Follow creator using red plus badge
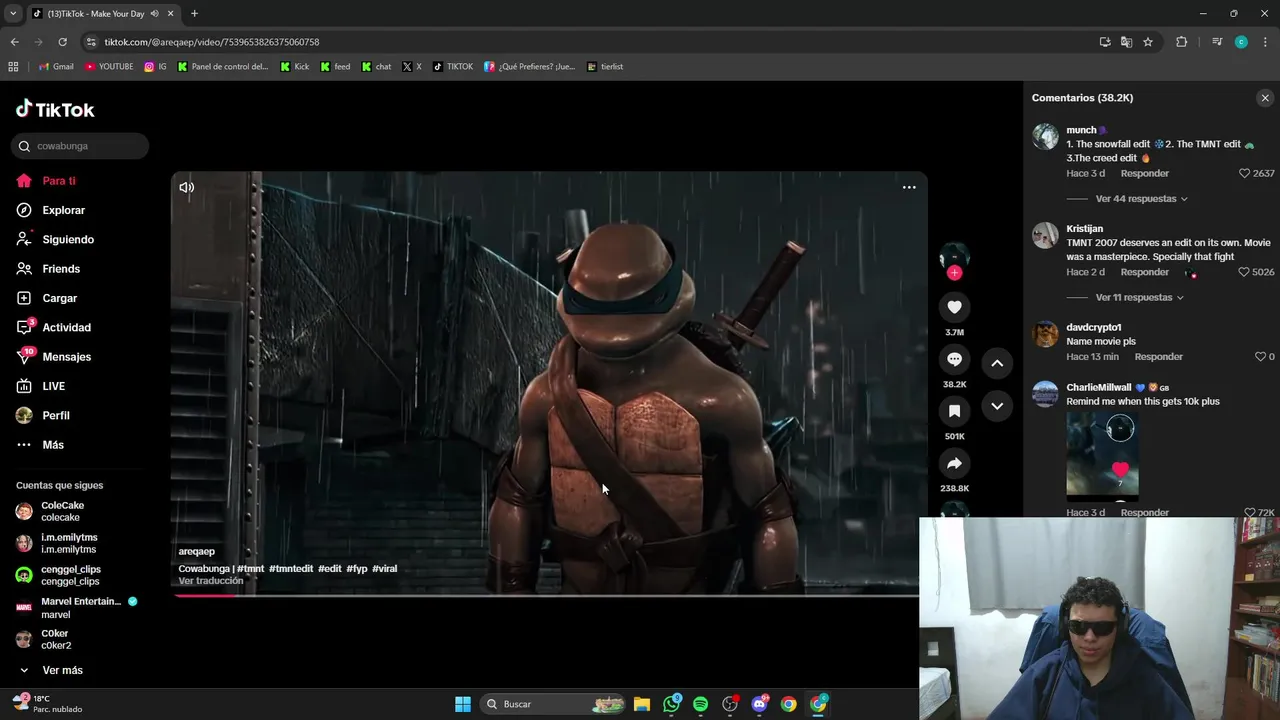 [954, 273]
